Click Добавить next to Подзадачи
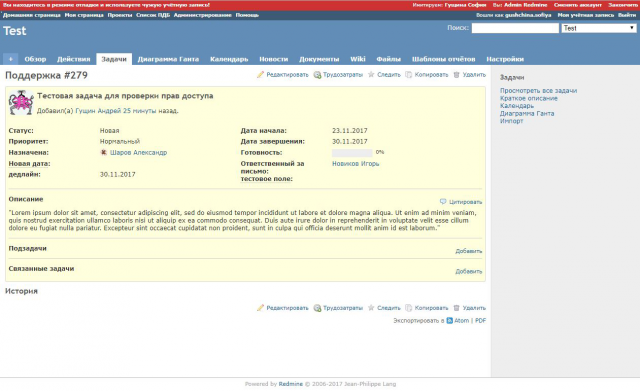 coord(469,251)
